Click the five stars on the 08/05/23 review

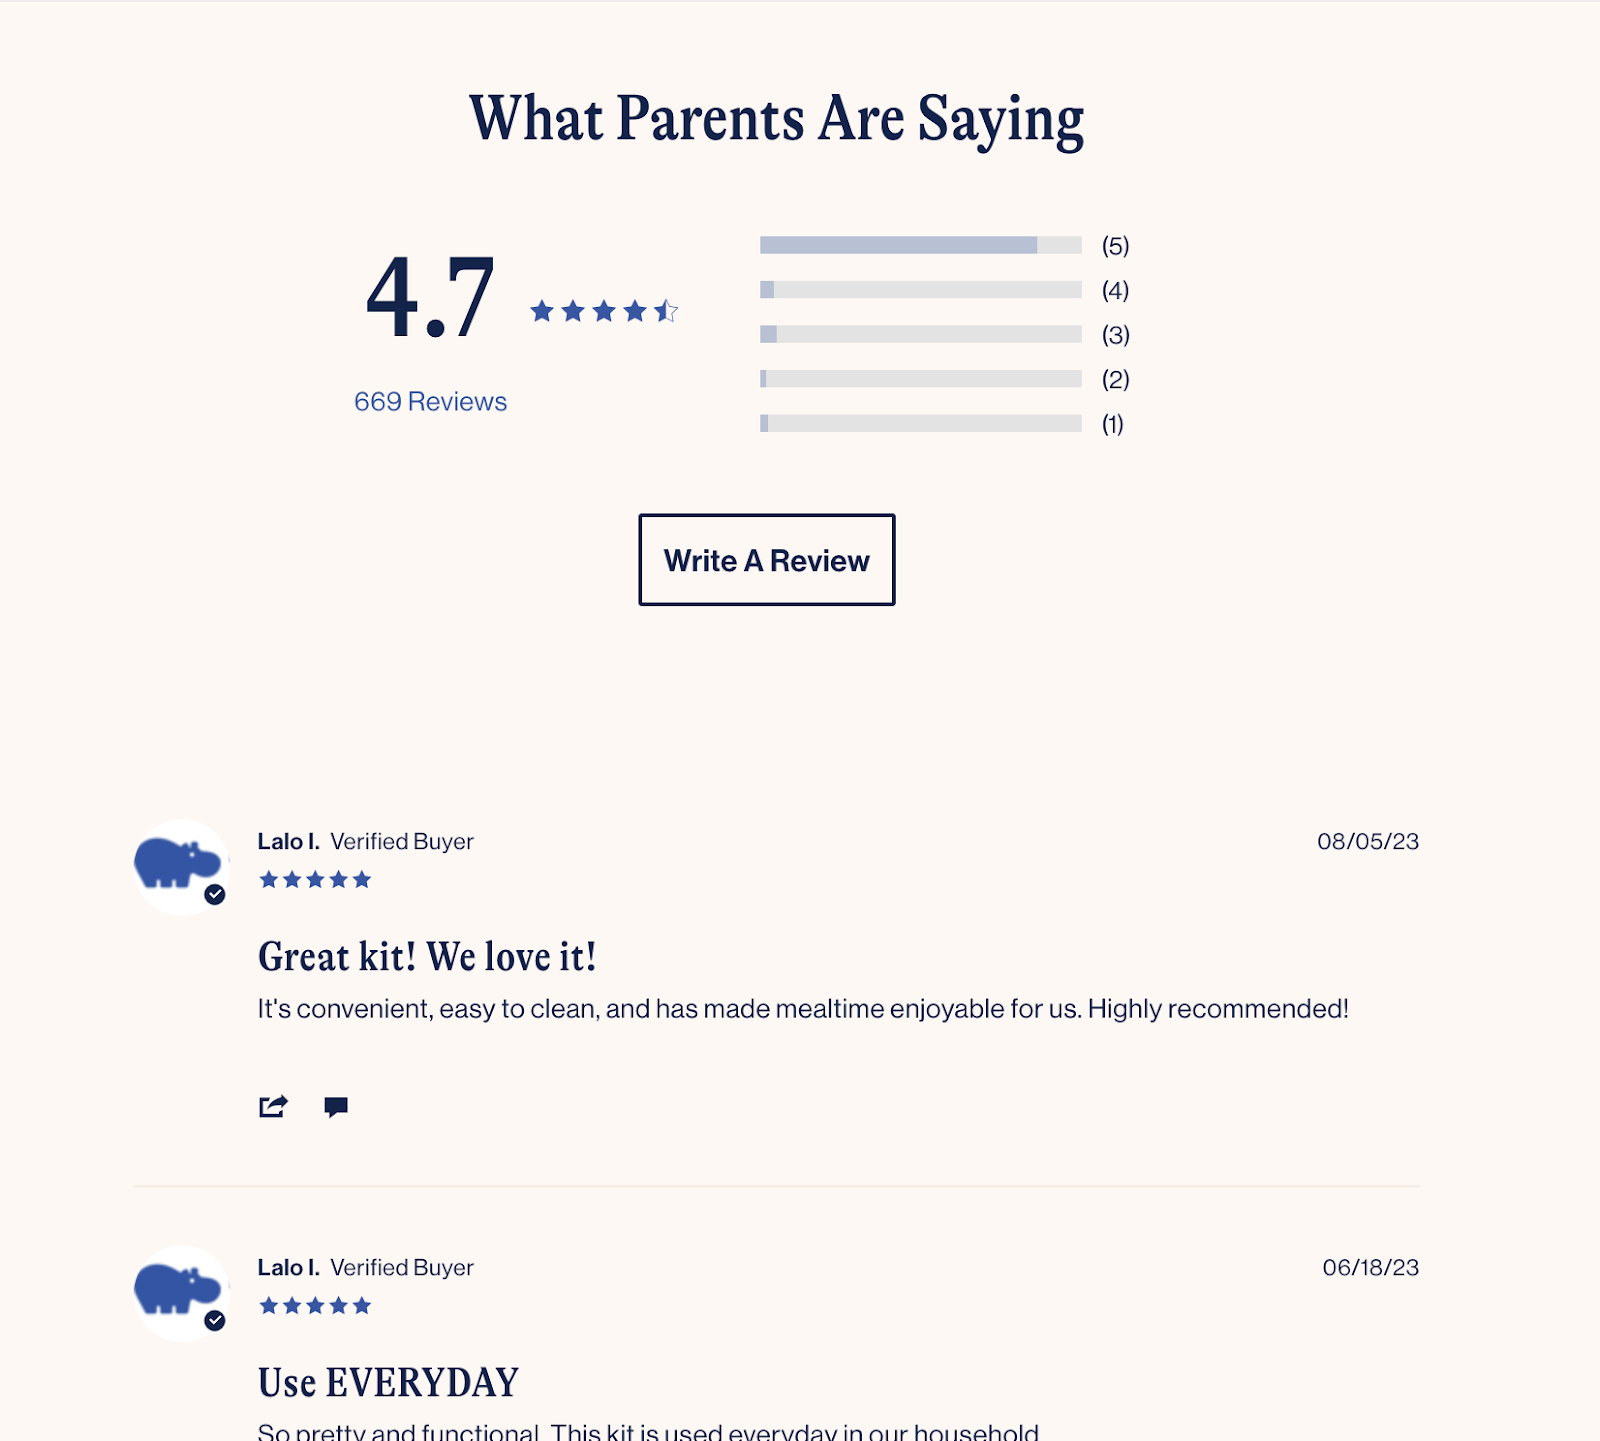point(315,880)
